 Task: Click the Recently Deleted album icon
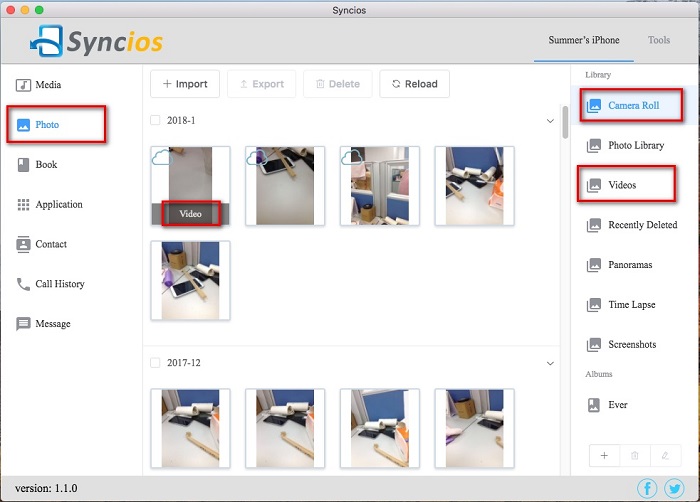tap(594, 225)
